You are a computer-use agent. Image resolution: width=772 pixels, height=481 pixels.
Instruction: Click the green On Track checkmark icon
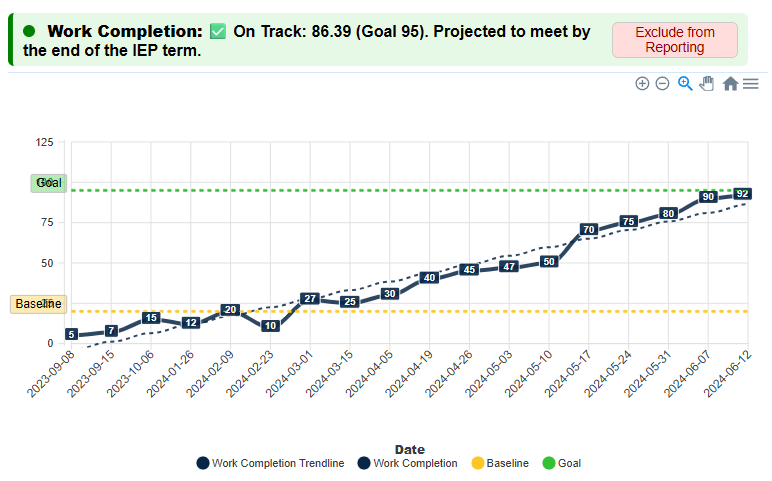218,32
